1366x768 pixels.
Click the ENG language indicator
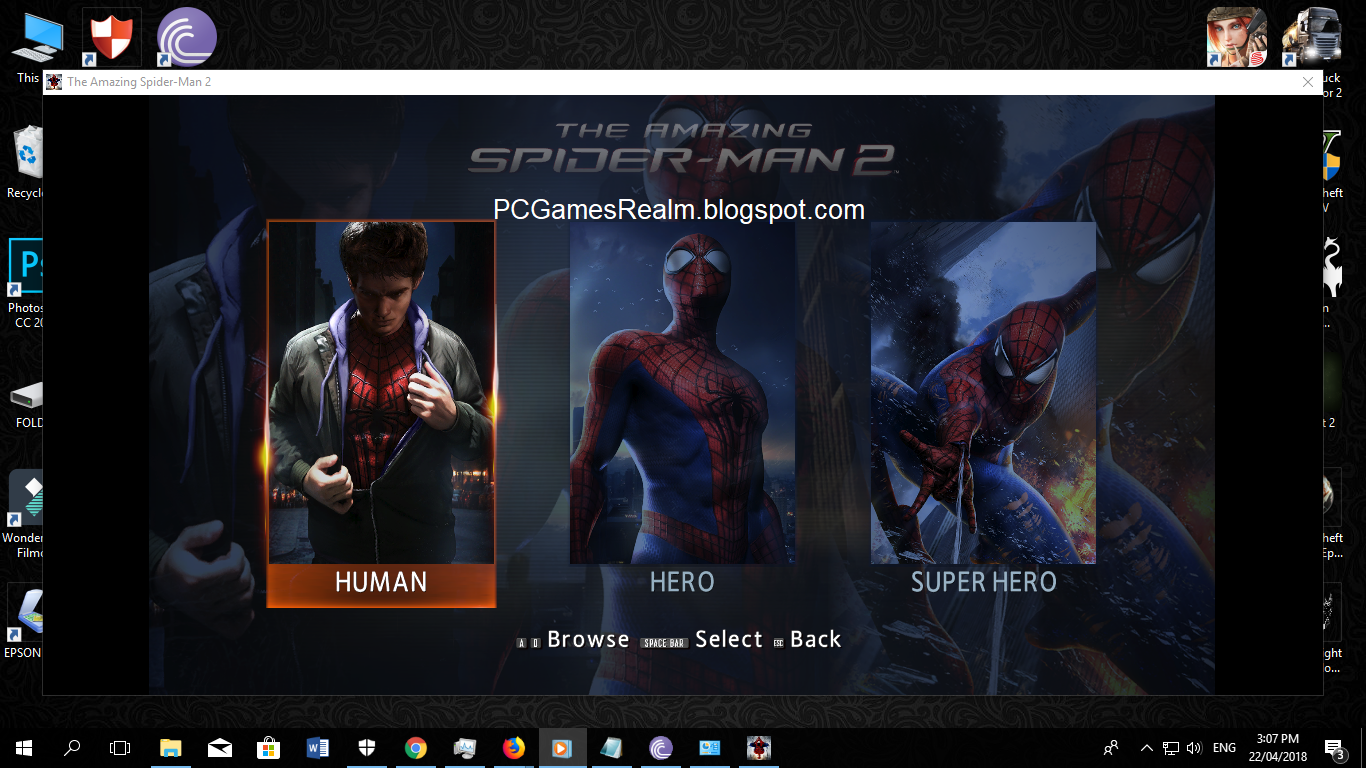1224,748
